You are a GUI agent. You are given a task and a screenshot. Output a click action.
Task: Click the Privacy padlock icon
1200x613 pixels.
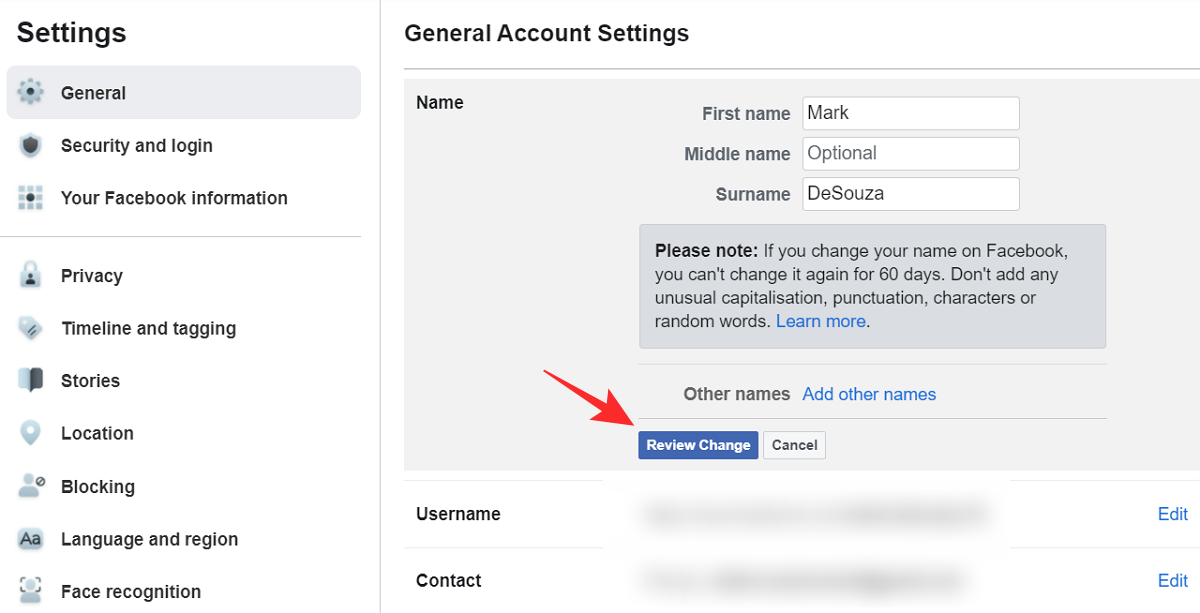(x=31, y=276)
